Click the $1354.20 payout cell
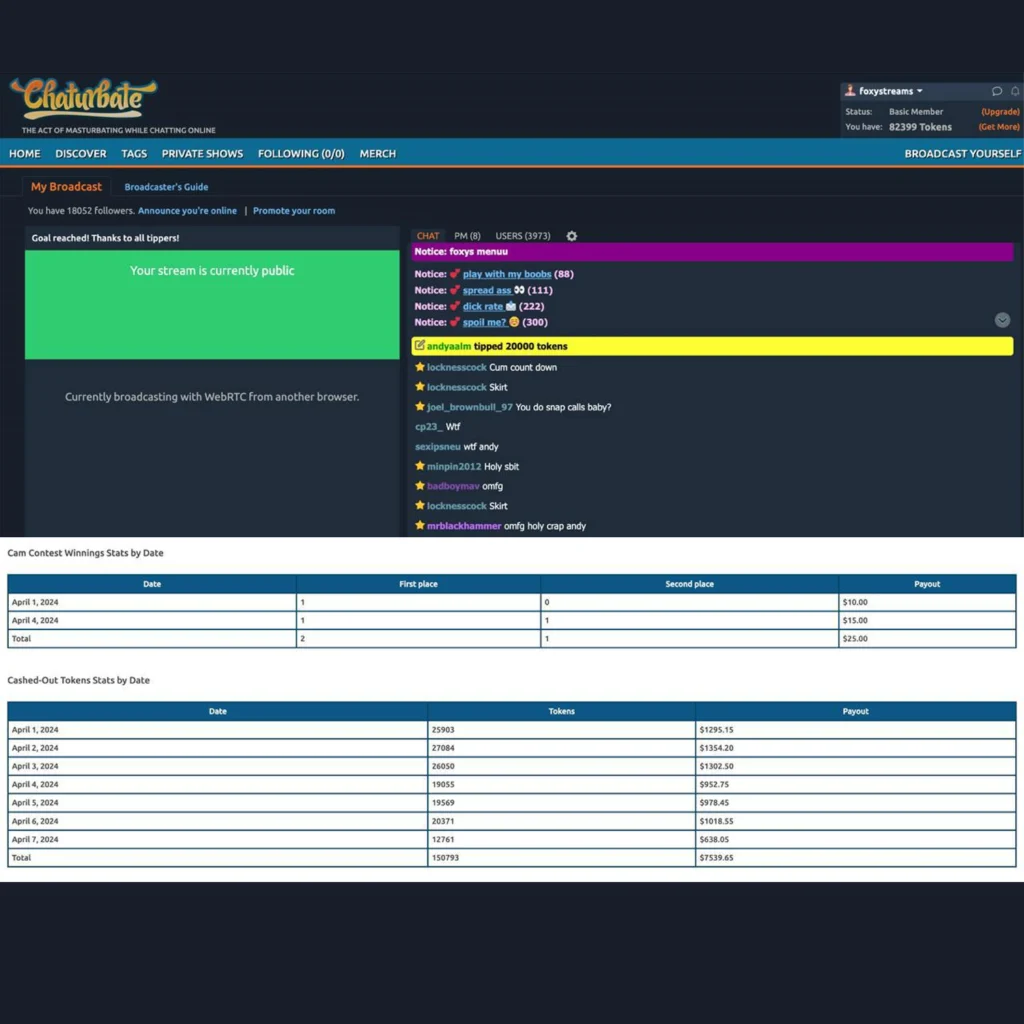Image resolution: width=1024 pixels, height=1024 pixels. tap(856, 748)
